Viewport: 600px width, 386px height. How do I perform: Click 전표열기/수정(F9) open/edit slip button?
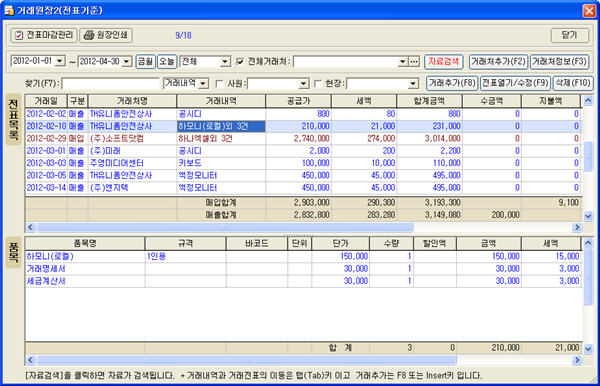click(515, 83)
